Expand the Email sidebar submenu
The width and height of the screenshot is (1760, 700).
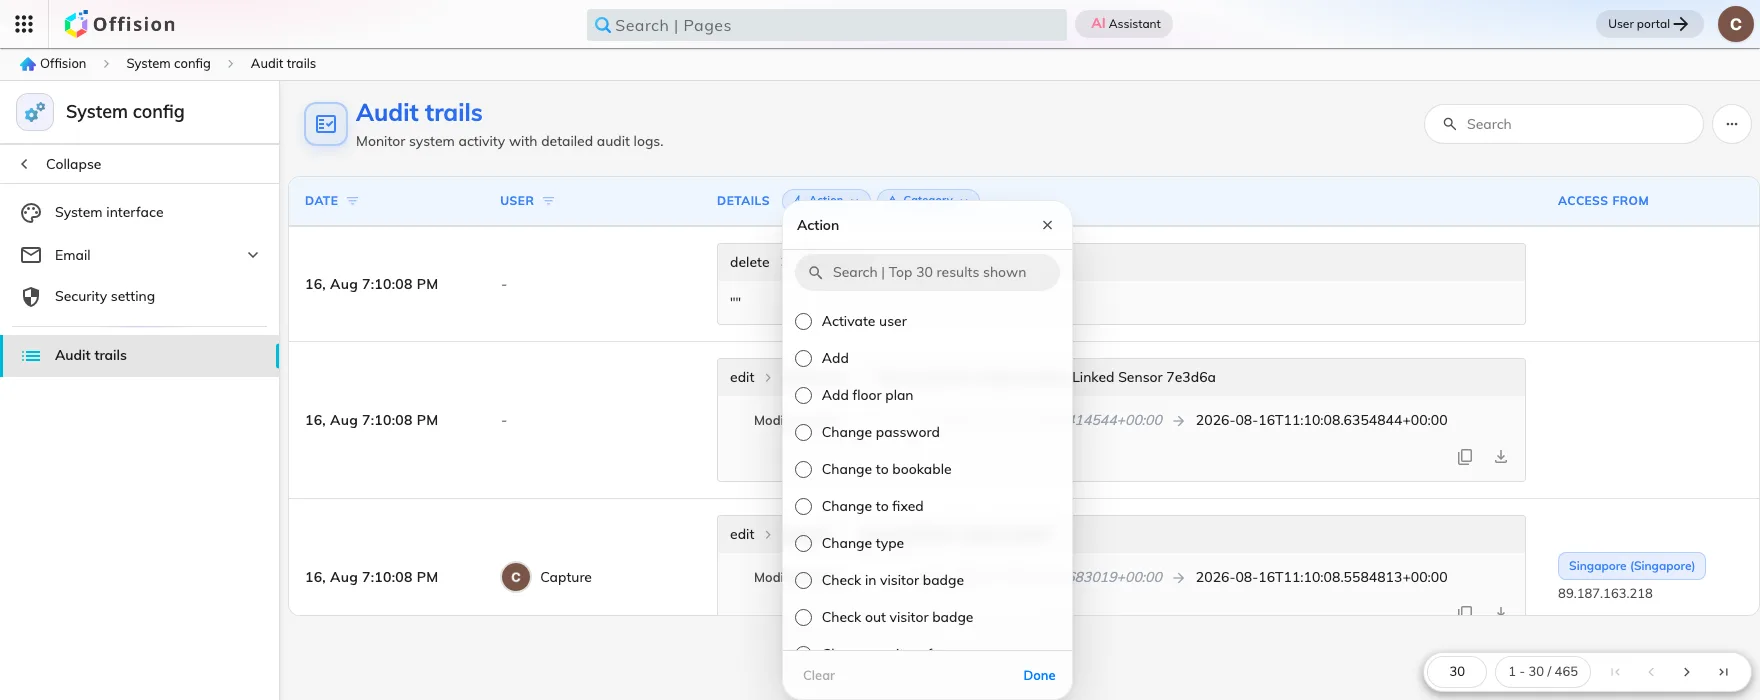(x=253, y=255)
